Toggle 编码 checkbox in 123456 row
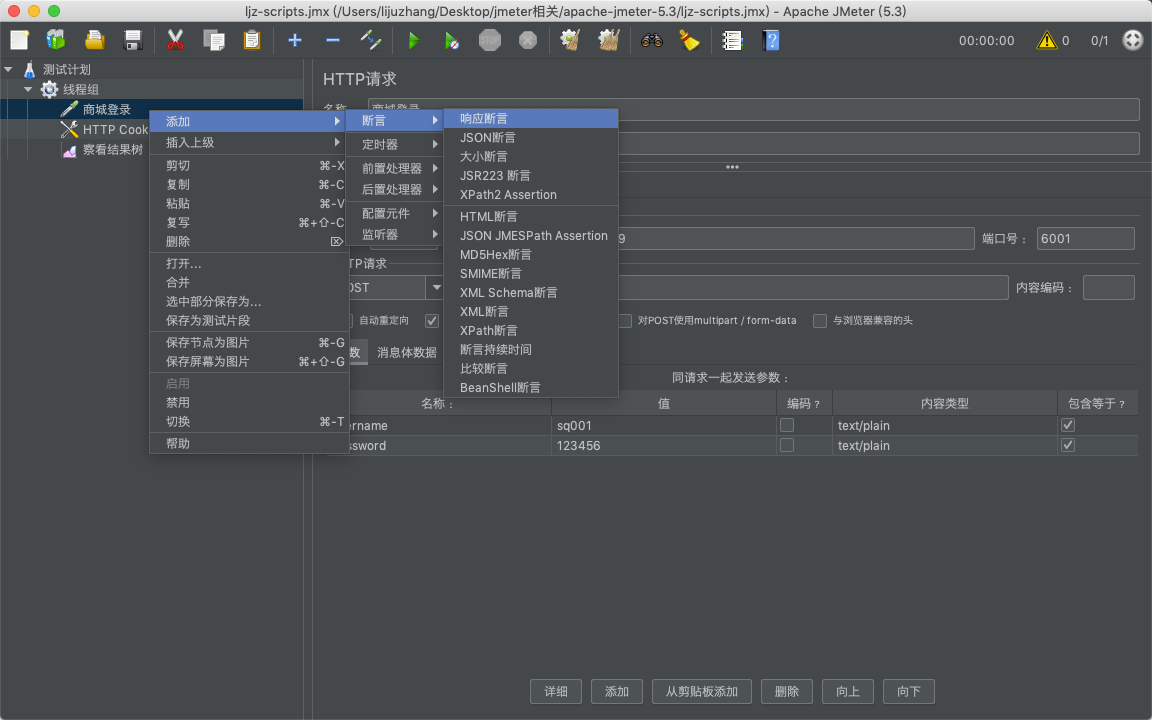 787,445
